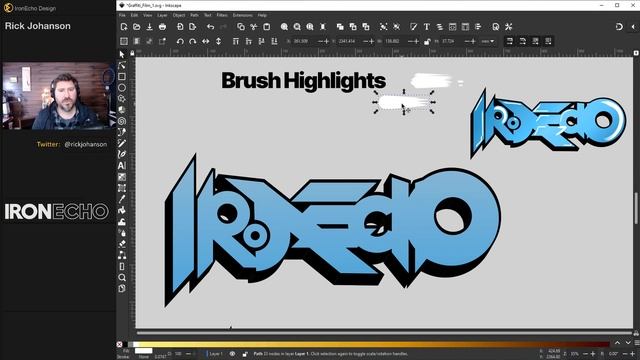Image resolution: width=640 pixels, height=360 pixels.
Task: Click the Paste clipboard icon
Action: (x=267, y=27)
